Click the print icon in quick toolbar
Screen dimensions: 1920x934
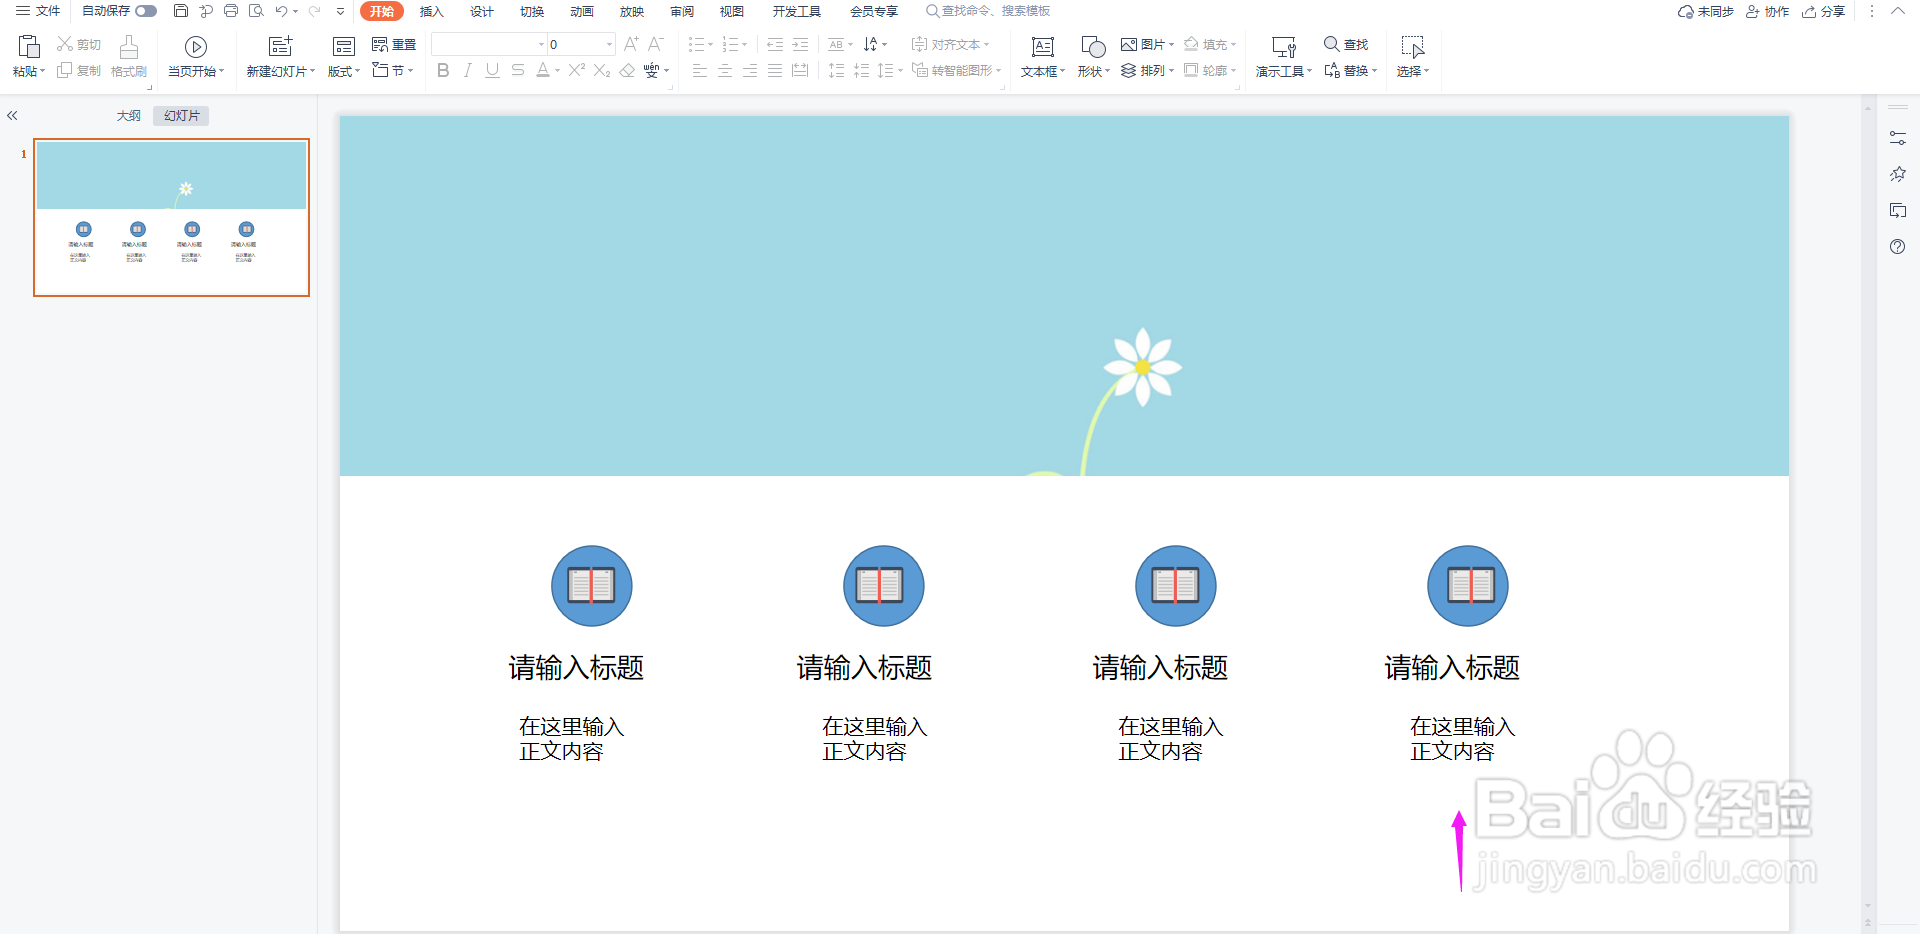pos(231,11)
